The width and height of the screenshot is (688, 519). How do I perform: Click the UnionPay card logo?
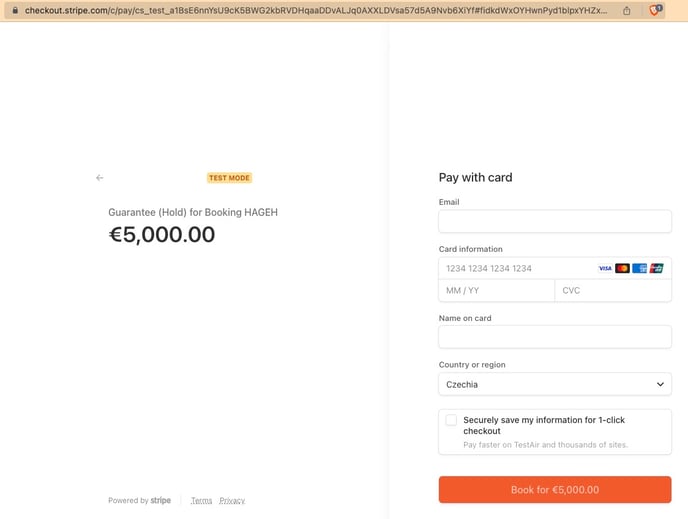point(656,268)
